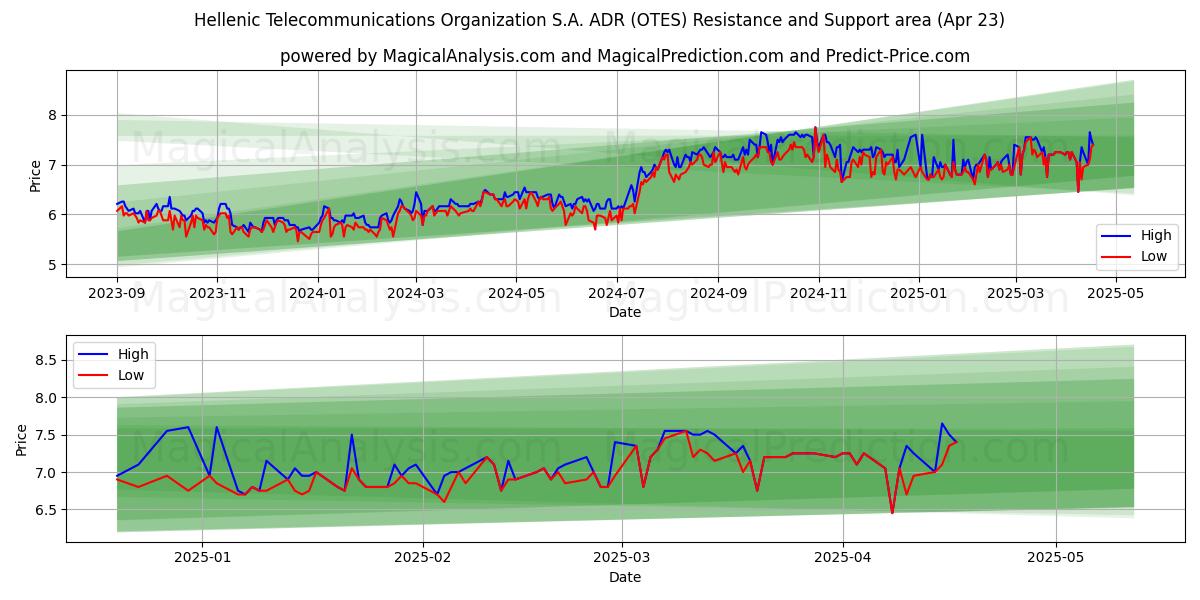
Task: Click the '8.5' y-axis label in bottom chart
Action: click(48, 360)
